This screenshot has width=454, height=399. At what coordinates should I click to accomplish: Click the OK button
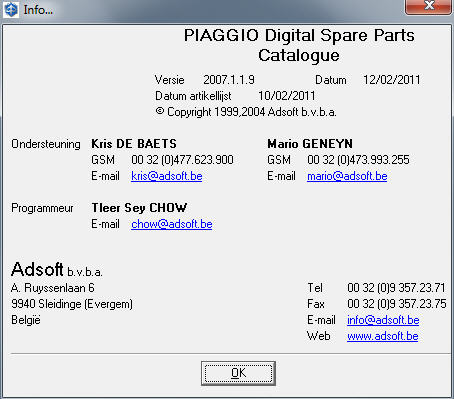point(238,373)
